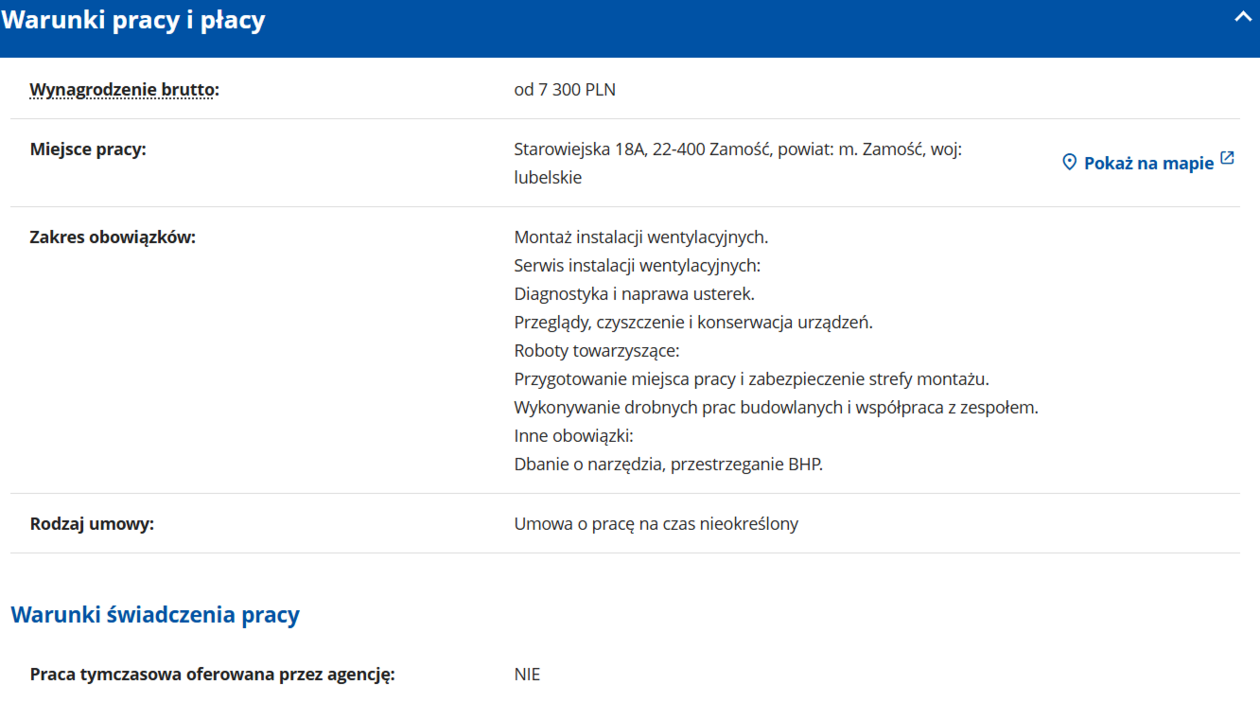The image size is (1260, 702).
Task: Click the external link icon
Action: pos(1227,159)
